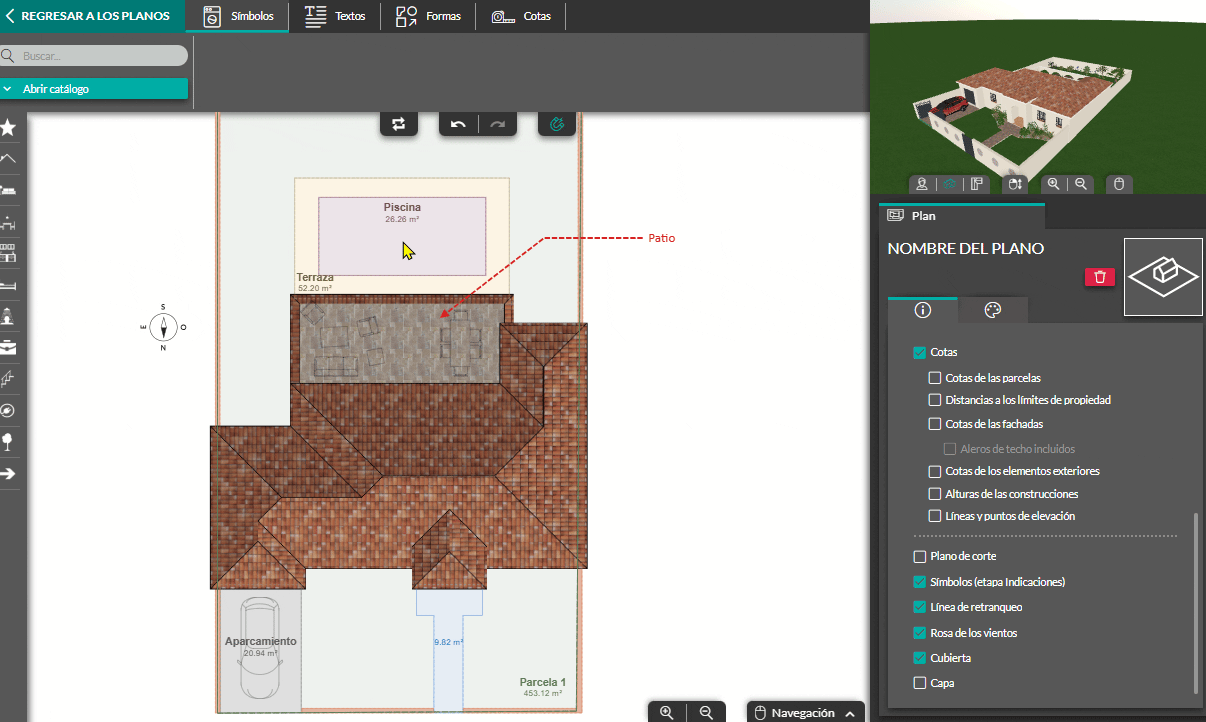Viewport: 1206px width, 722px height.
Task: Click the favorites star icon in the sidebar
Action: (8, 127)
